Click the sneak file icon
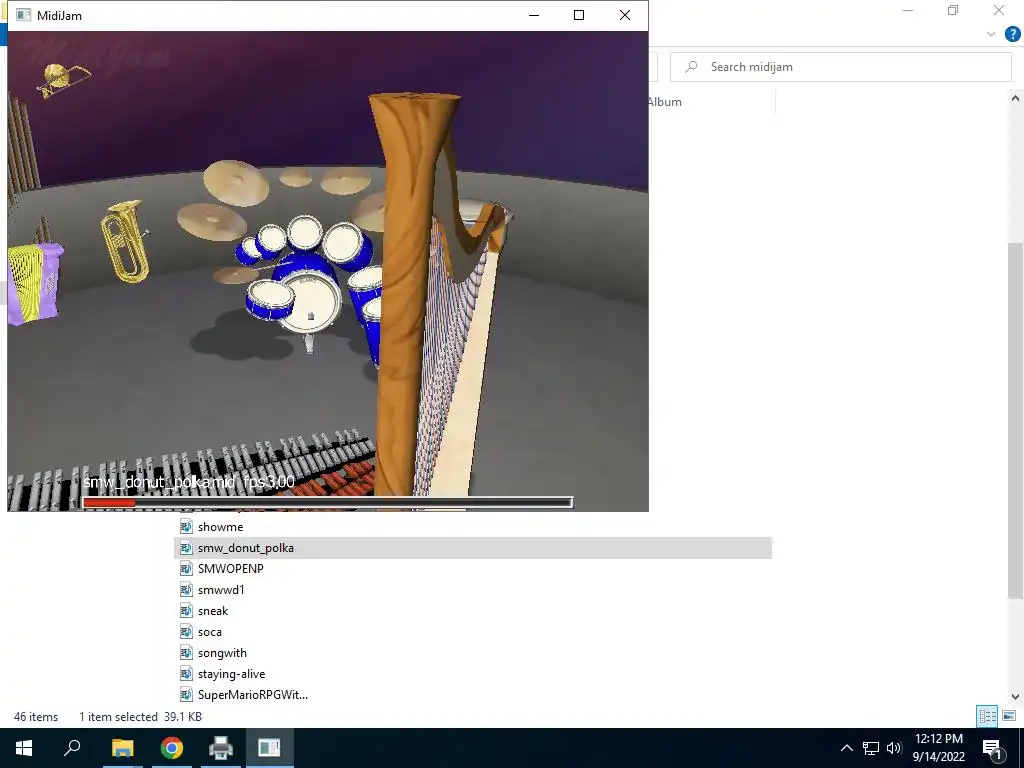Image resolution: width=1024 pixels, height=768 pixels. click(186, 611)
